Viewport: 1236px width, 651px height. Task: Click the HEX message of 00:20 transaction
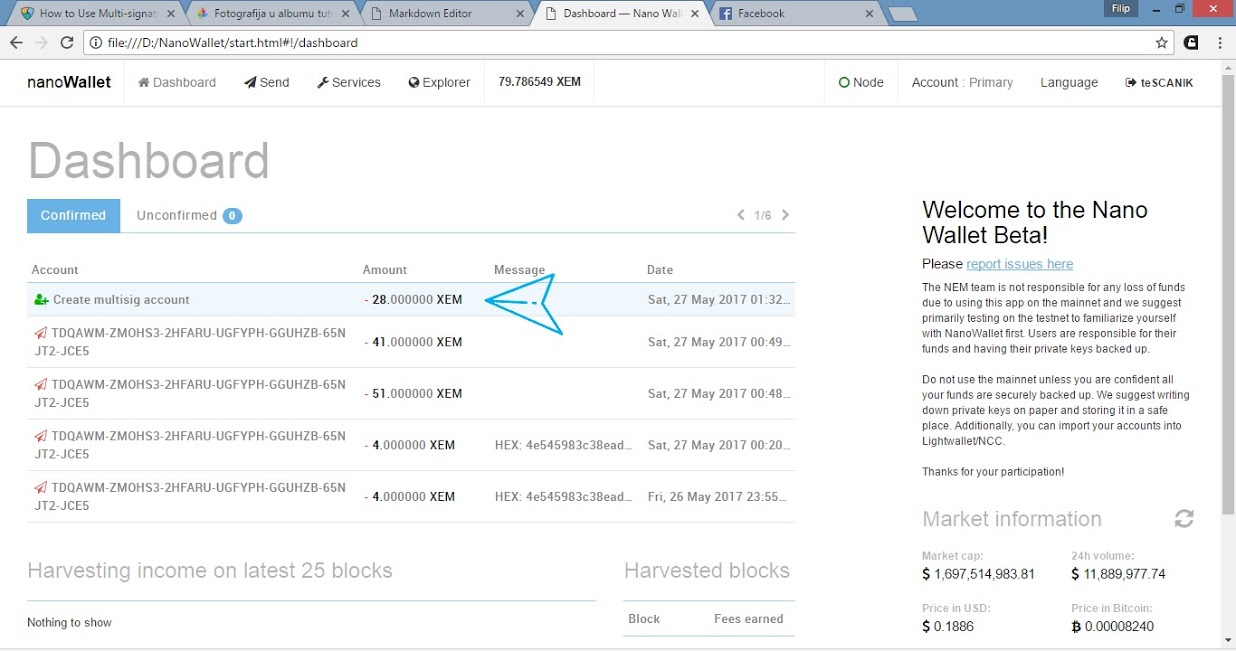[564, 445]
